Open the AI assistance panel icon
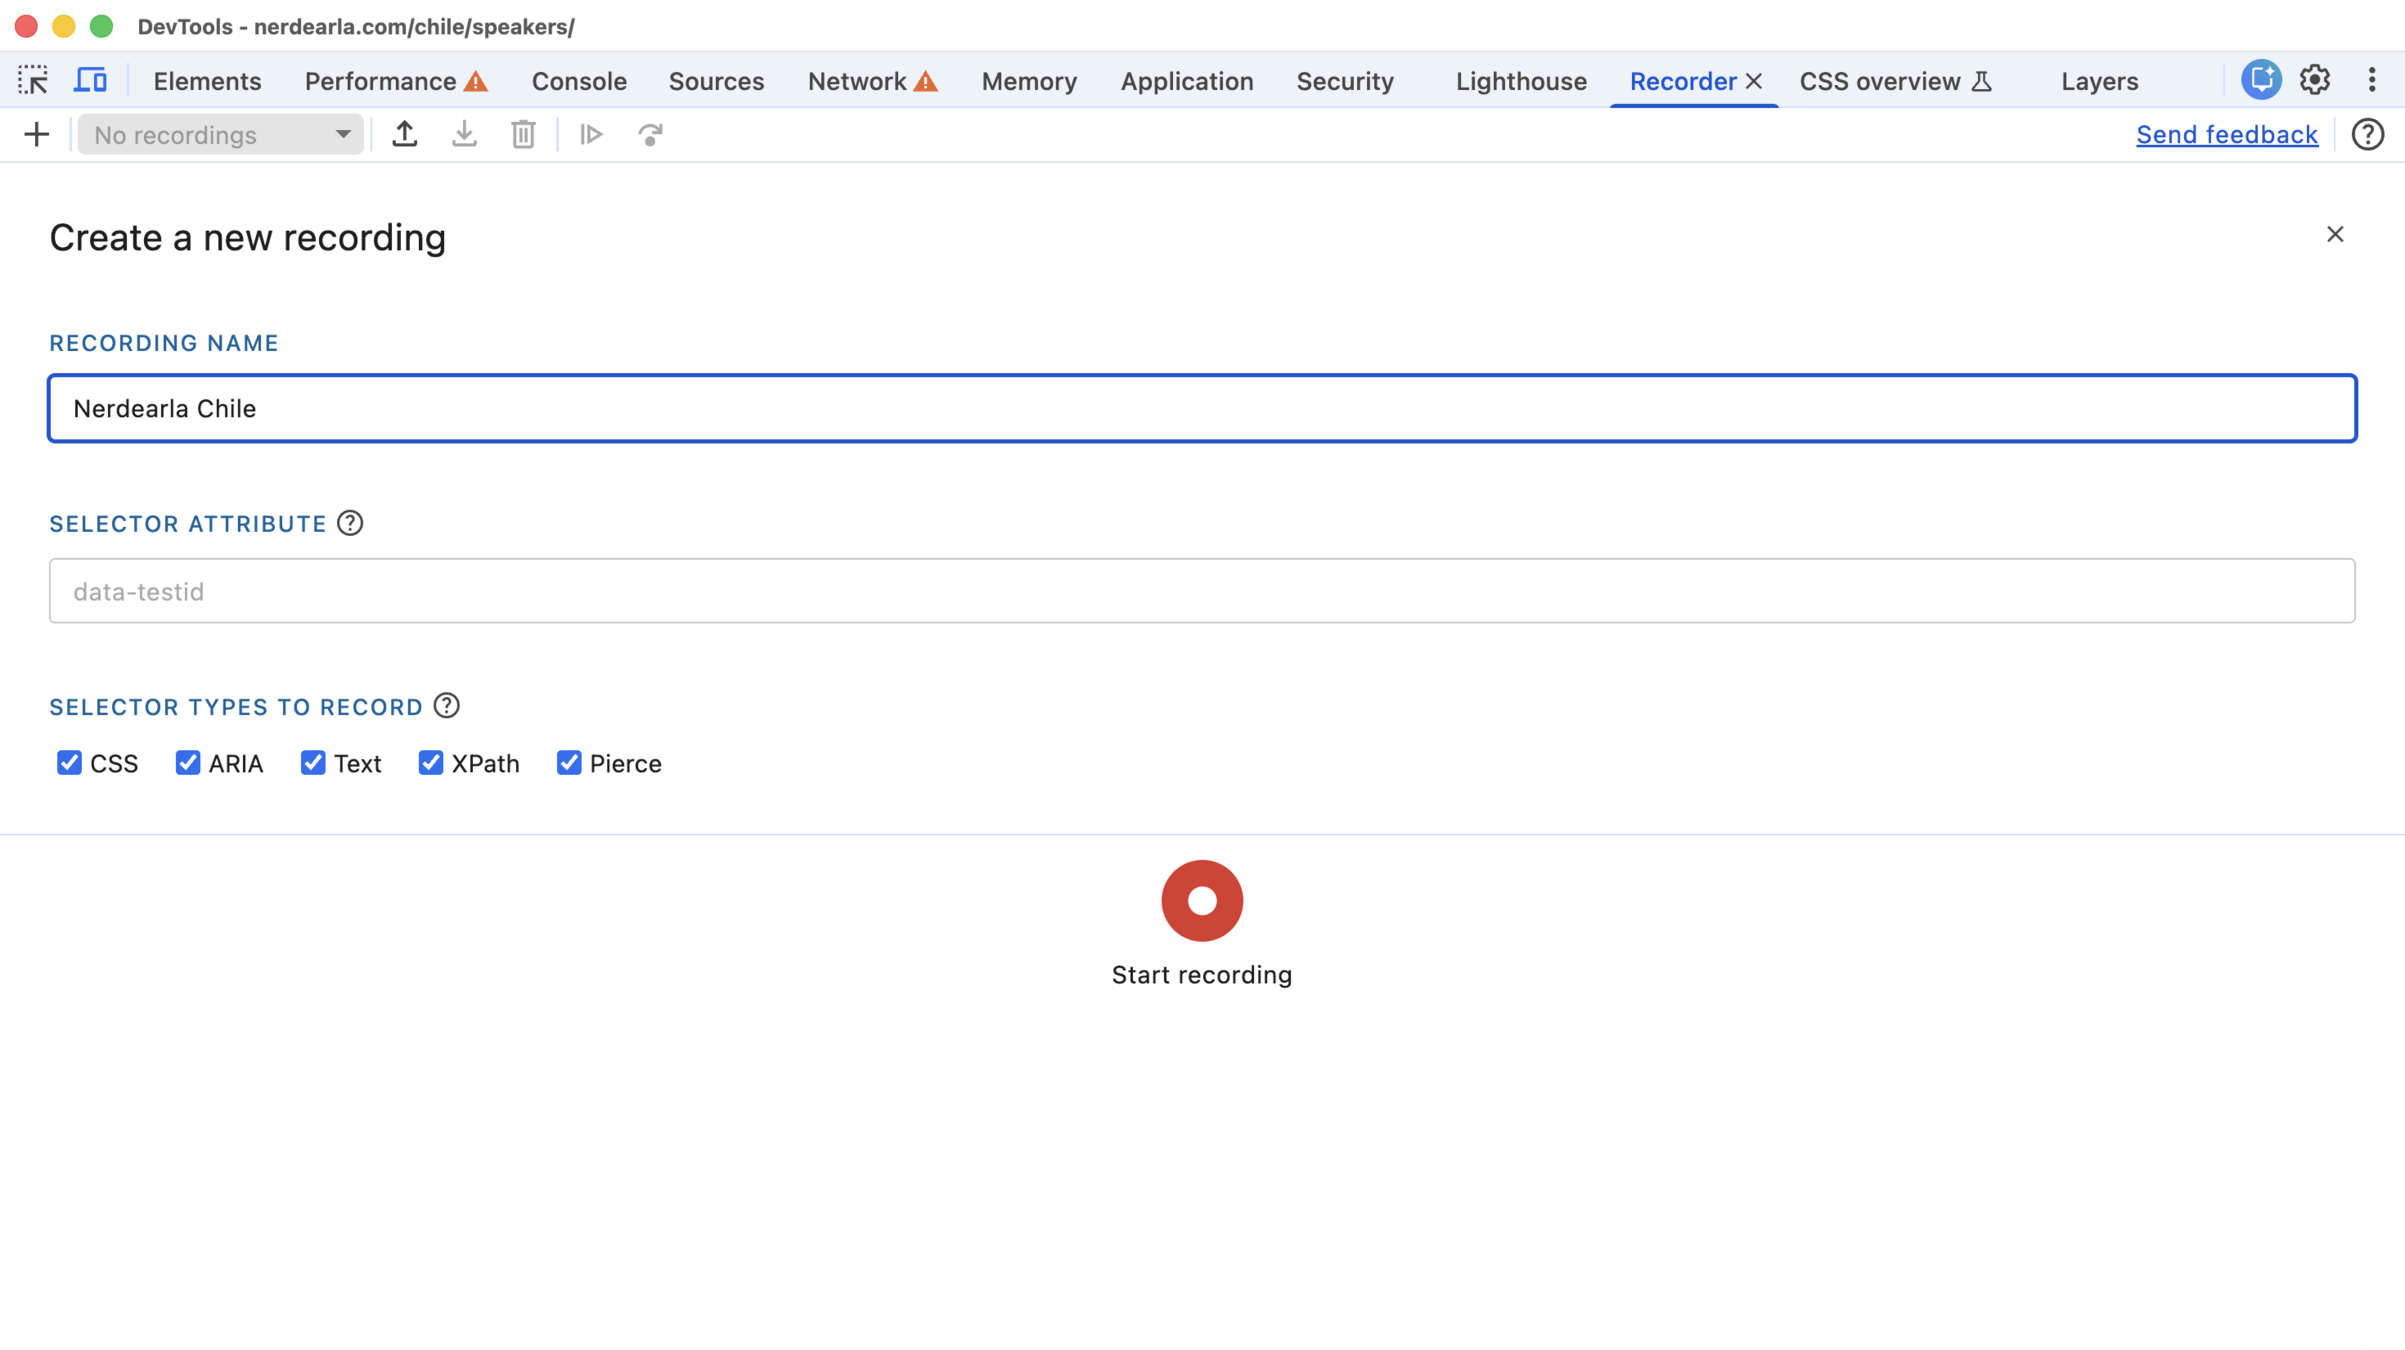The height and width of the screenshot is (1350, 2405). point(2260,80)
